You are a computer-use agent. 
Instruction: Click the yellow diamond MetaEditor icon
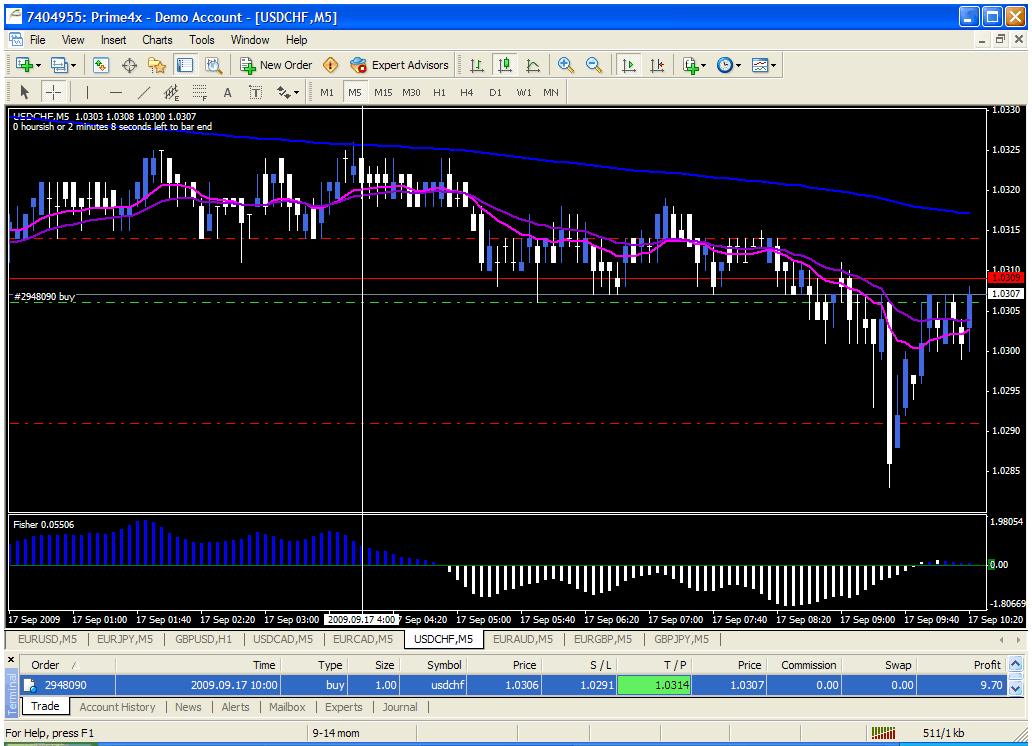pyautogui.click(x=330, y=65)
